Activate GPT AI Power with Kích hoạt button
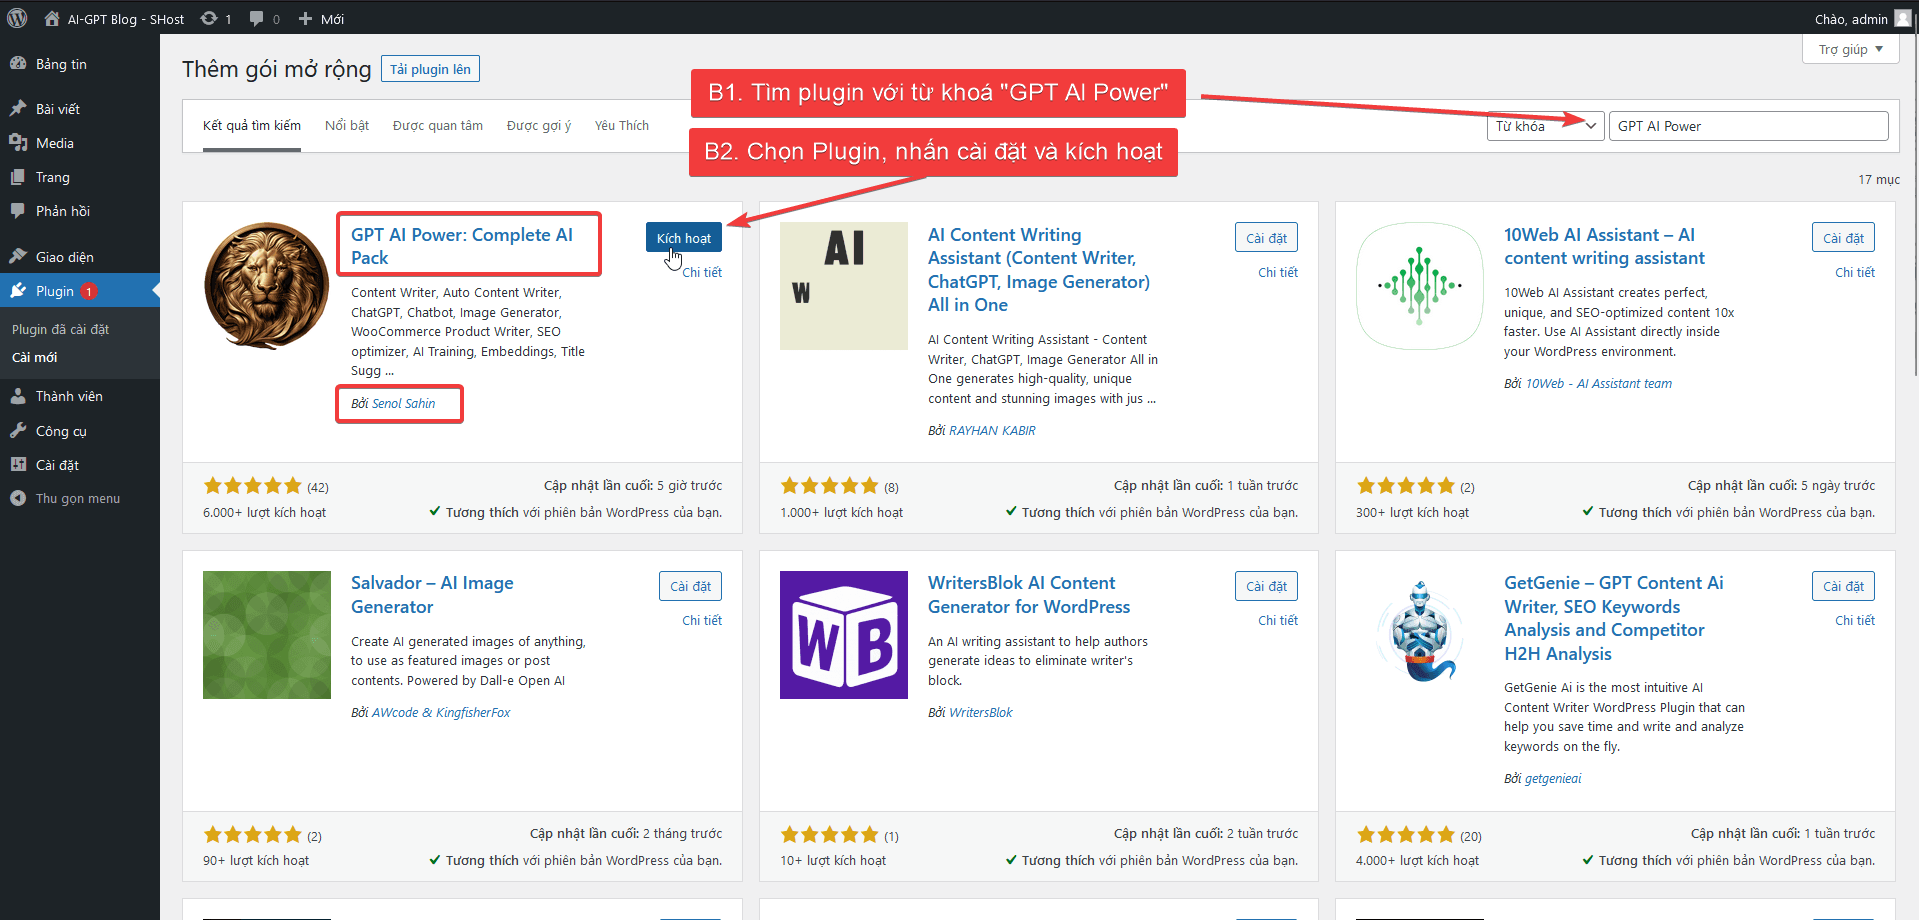Image resolution: width=1919 pixels, height=920 pixels. [683, 238]
